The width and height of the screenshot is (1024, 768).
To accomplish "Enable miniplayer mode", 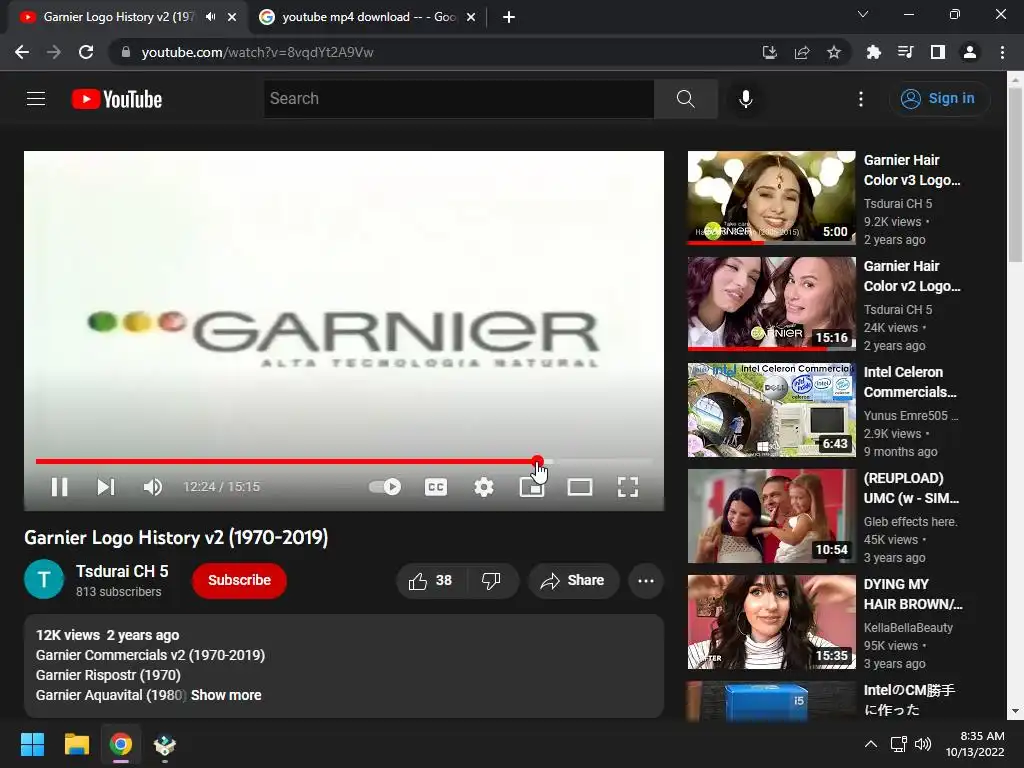I will [x=532, y=487].
